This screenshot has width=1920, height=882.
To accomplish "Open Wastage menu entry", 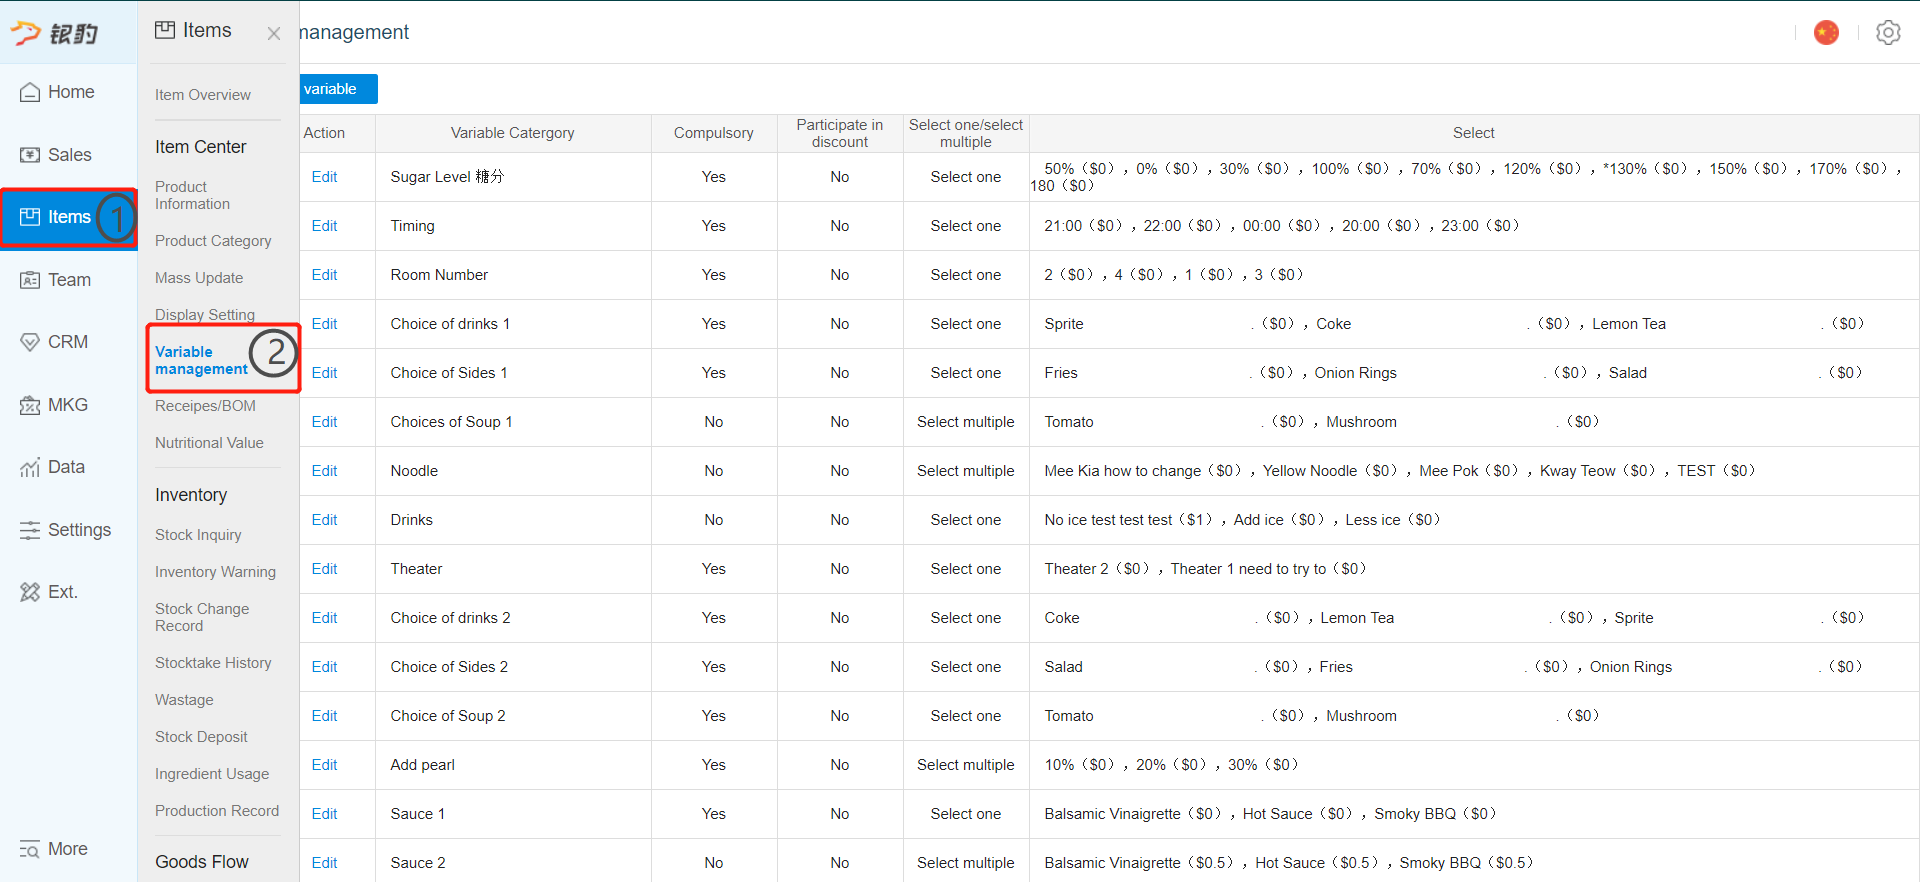I will [x=184, y=700].
